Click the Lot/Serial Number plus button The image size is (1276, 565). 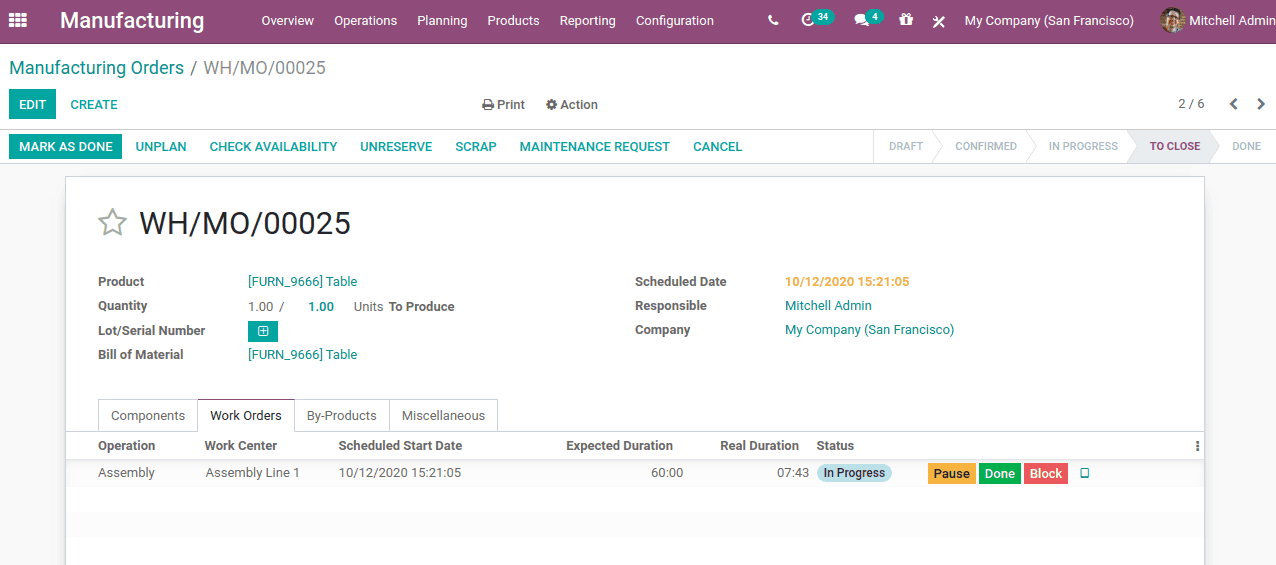click(x=263, y=331)
